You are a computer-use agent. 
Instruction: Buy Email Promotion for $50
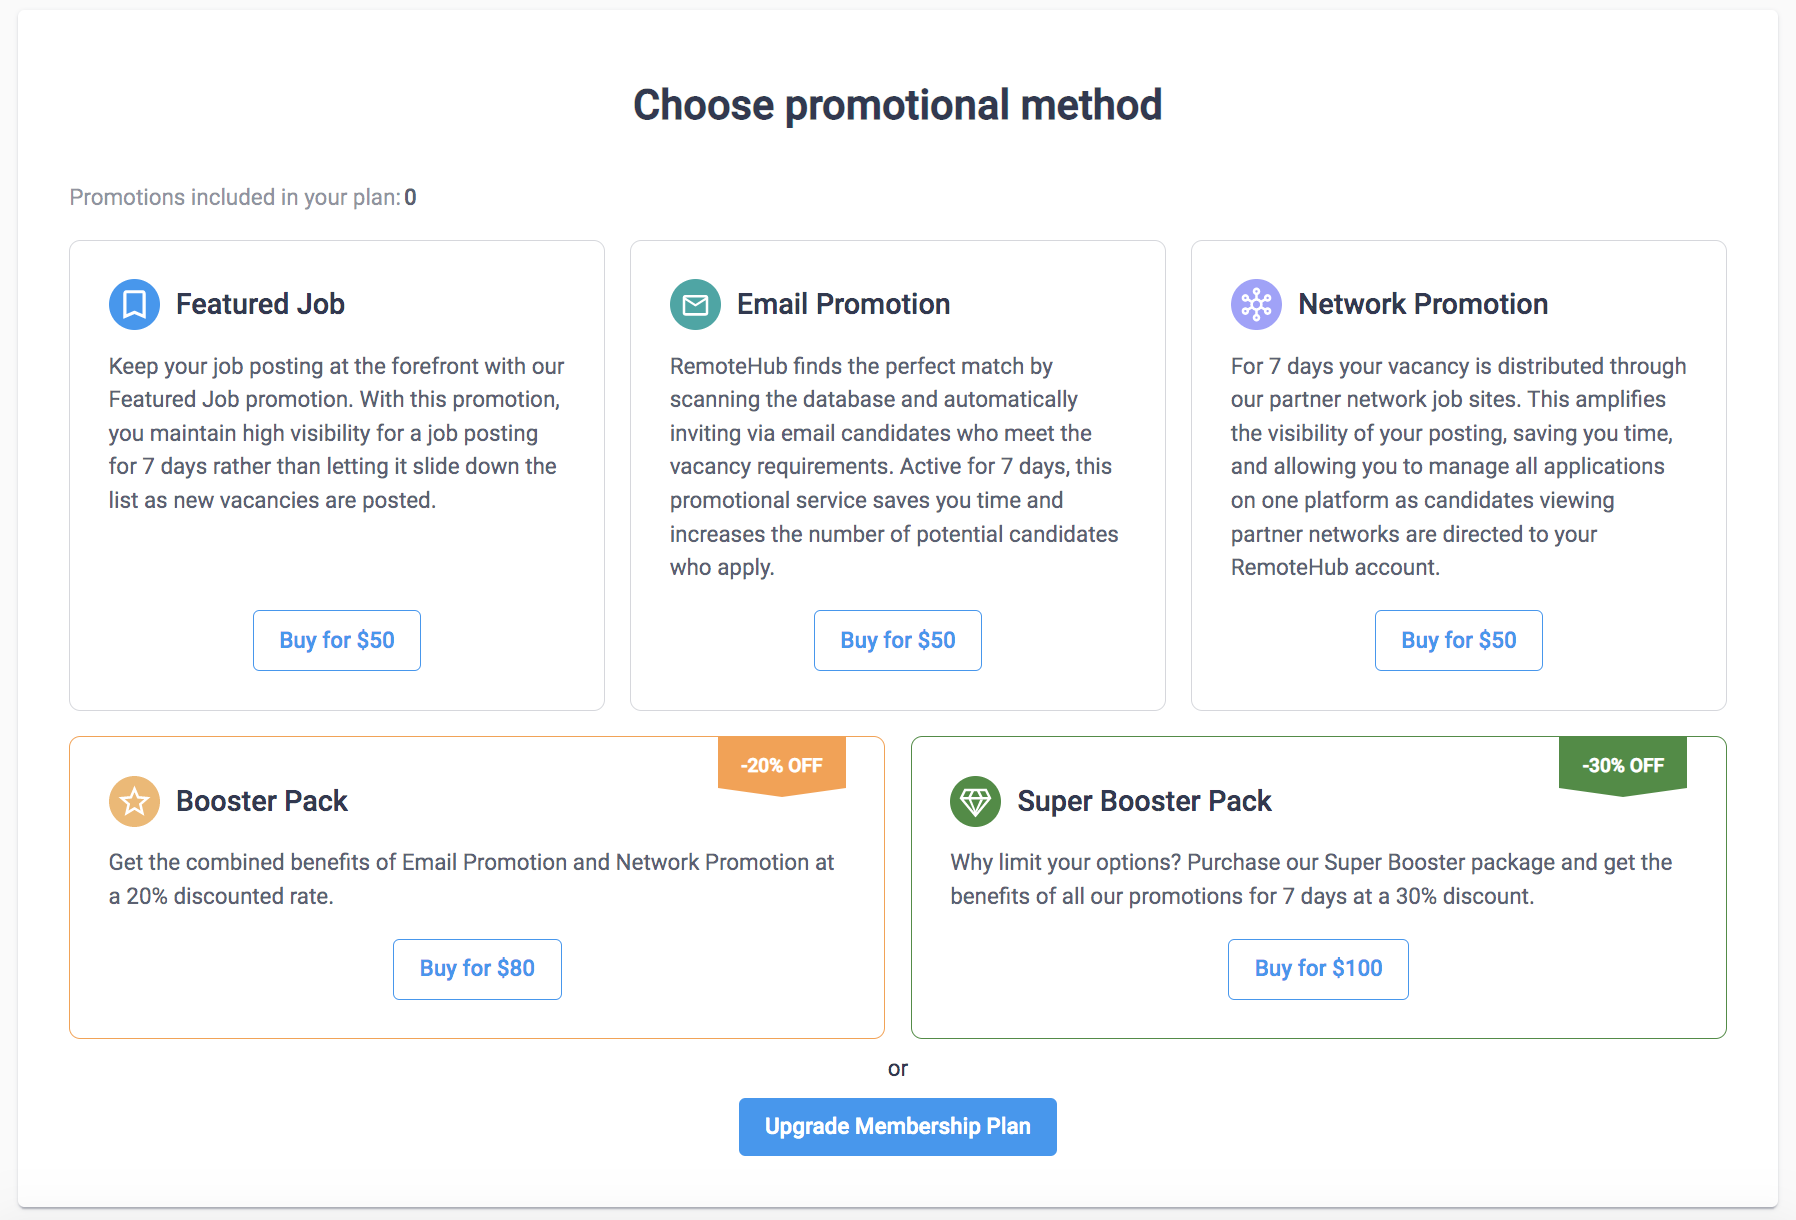point(898,640)
